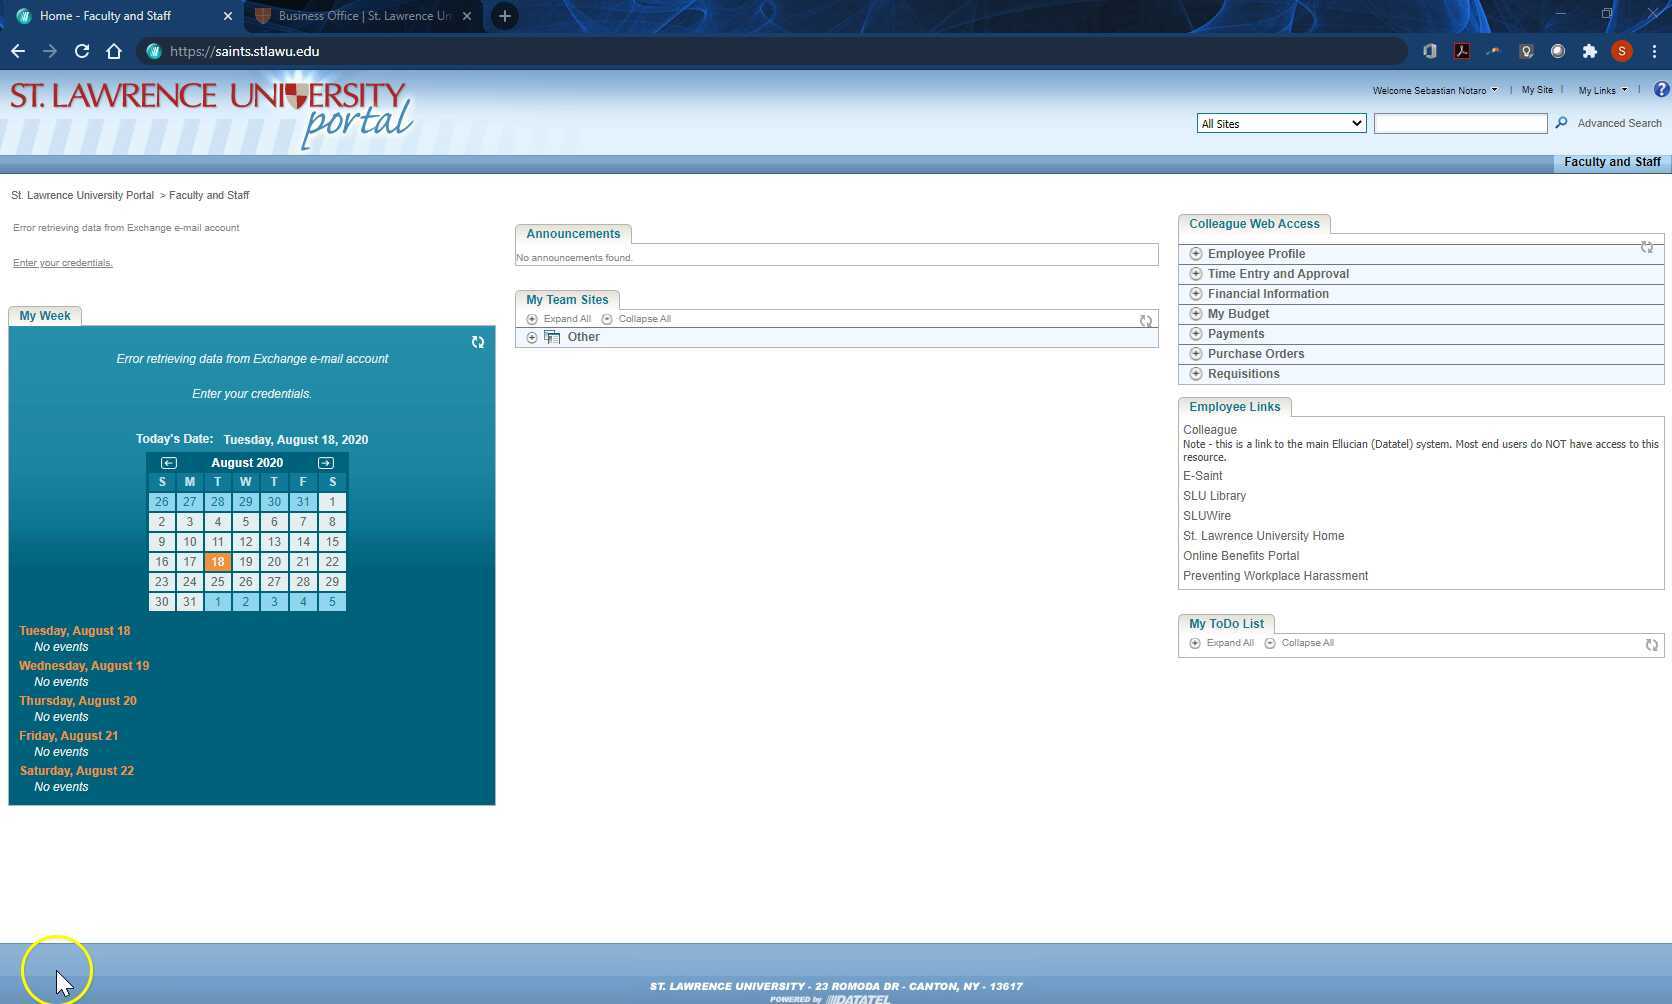Open the SLU Library link

pos(1214,496)
